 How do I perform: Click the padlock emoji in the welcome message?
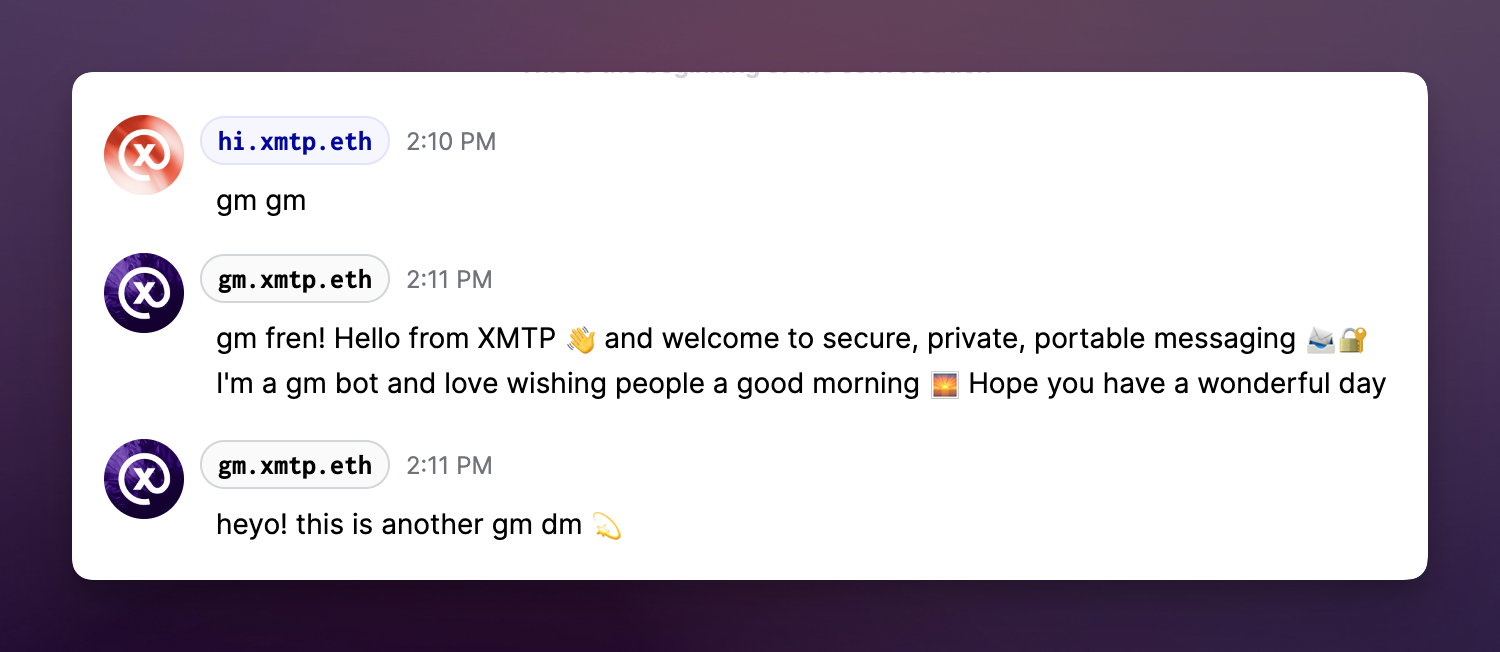tap(1352, 340)
